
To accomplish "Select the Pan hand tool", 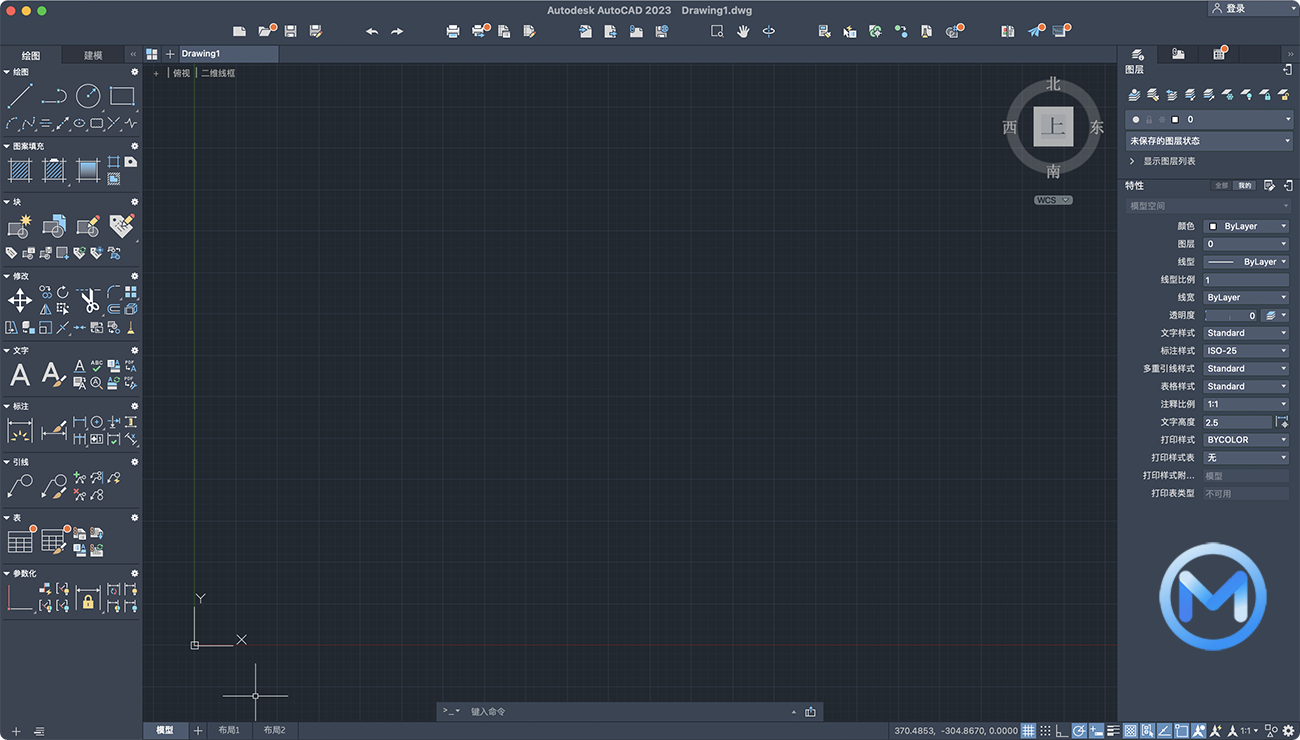I will (x=743, y=32).
